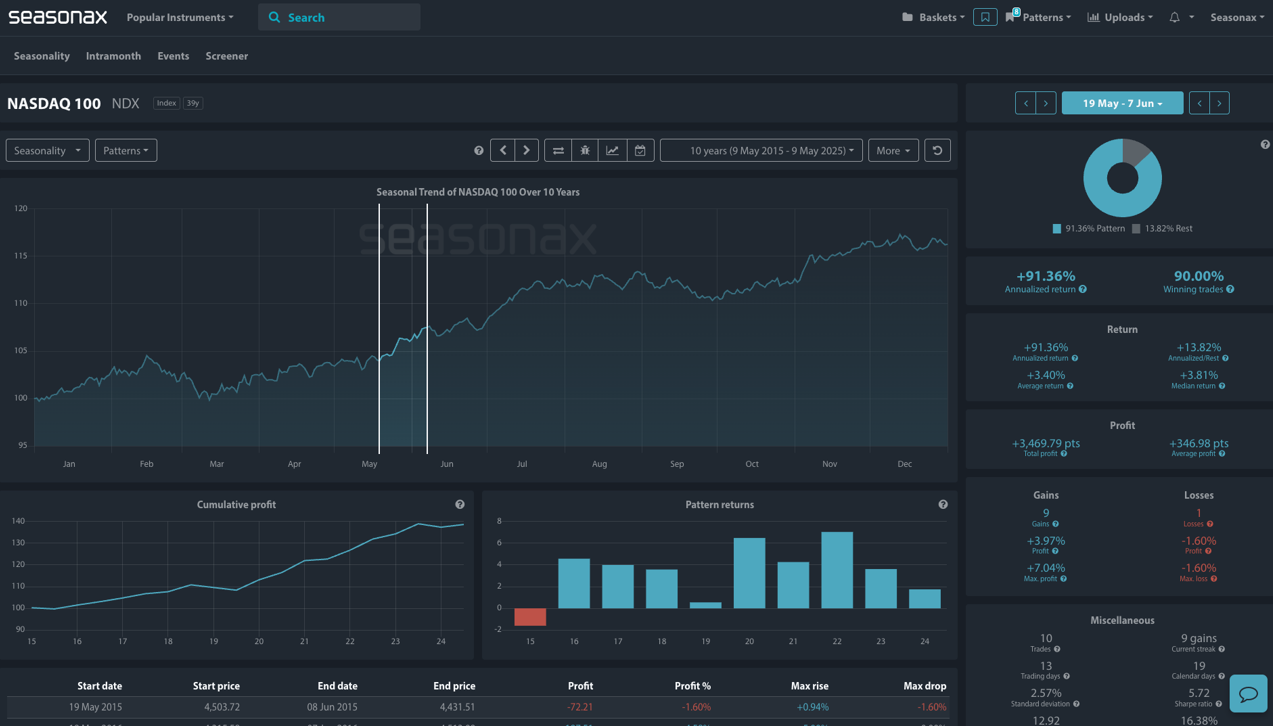The height and width of the screenshot is (727, 1273).
Task: Click help icon beside Standard deviation
Action: tap(1076, 704)
